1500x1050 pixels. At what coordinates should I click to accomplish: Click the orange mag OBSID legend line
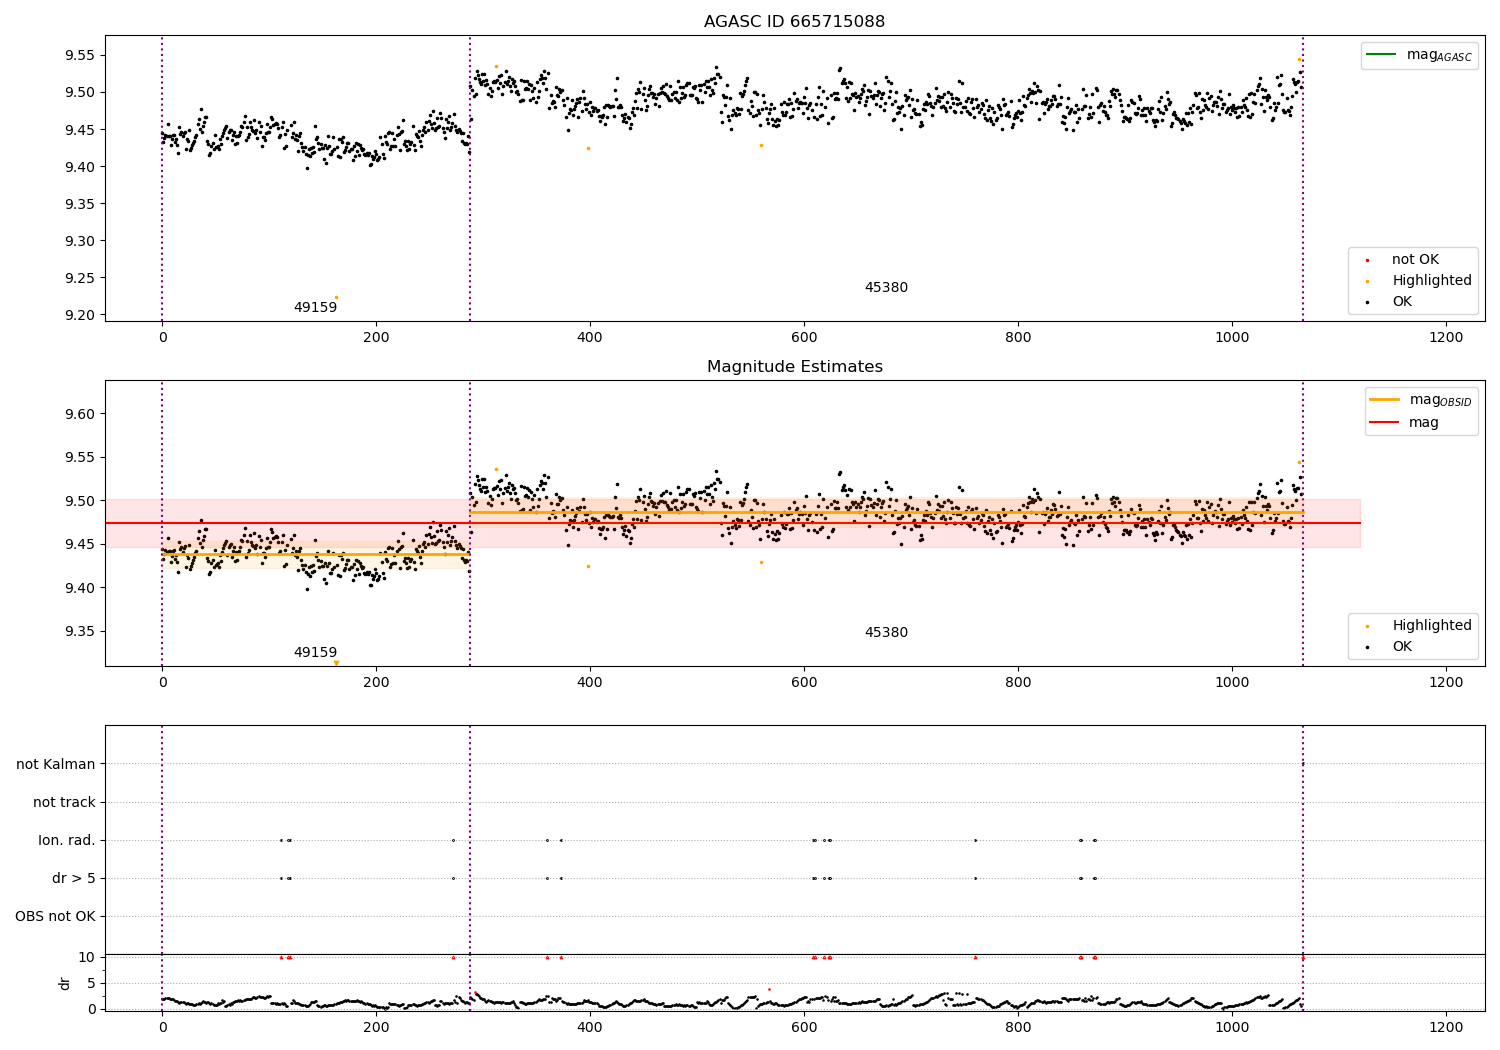[1385, 399]
